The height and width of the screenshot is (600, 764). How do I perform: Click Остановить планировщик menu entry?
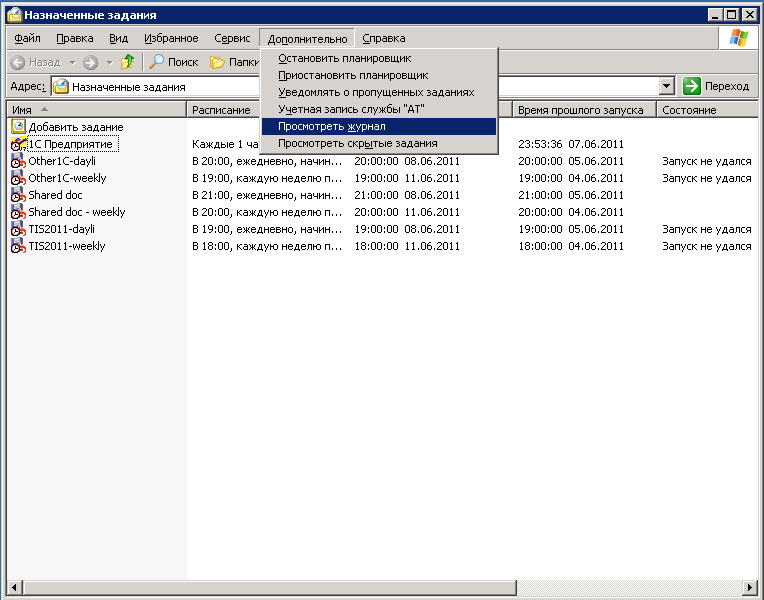(x=344, y=58)
